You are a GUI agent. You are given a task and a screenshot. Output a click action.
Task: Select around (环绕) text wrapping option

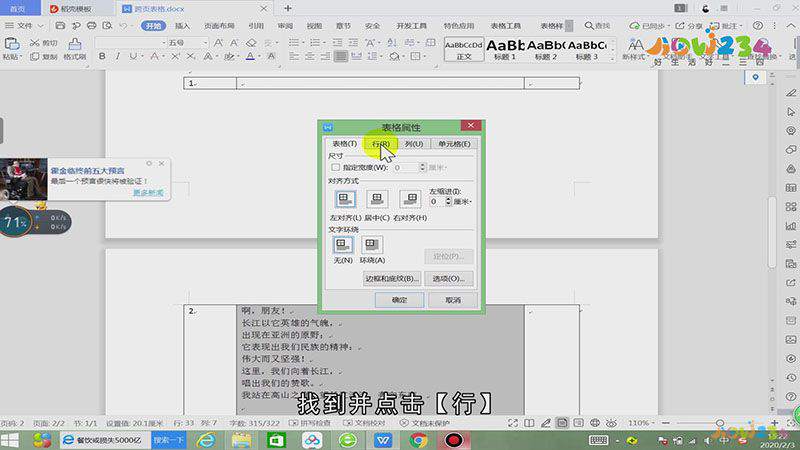[371, 245]
